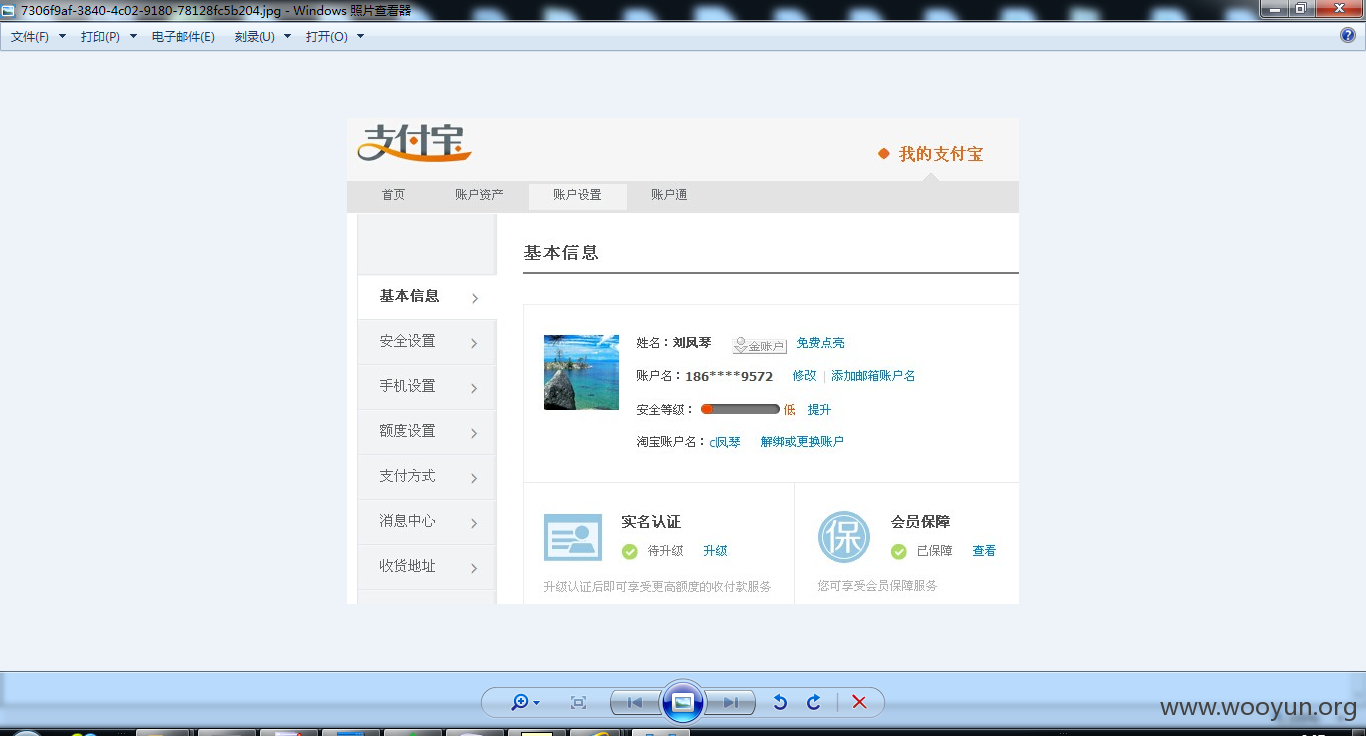1366x736 pixels.
Task: Open the 刻录(U) dropdown menu
Action: click(262, 36)
